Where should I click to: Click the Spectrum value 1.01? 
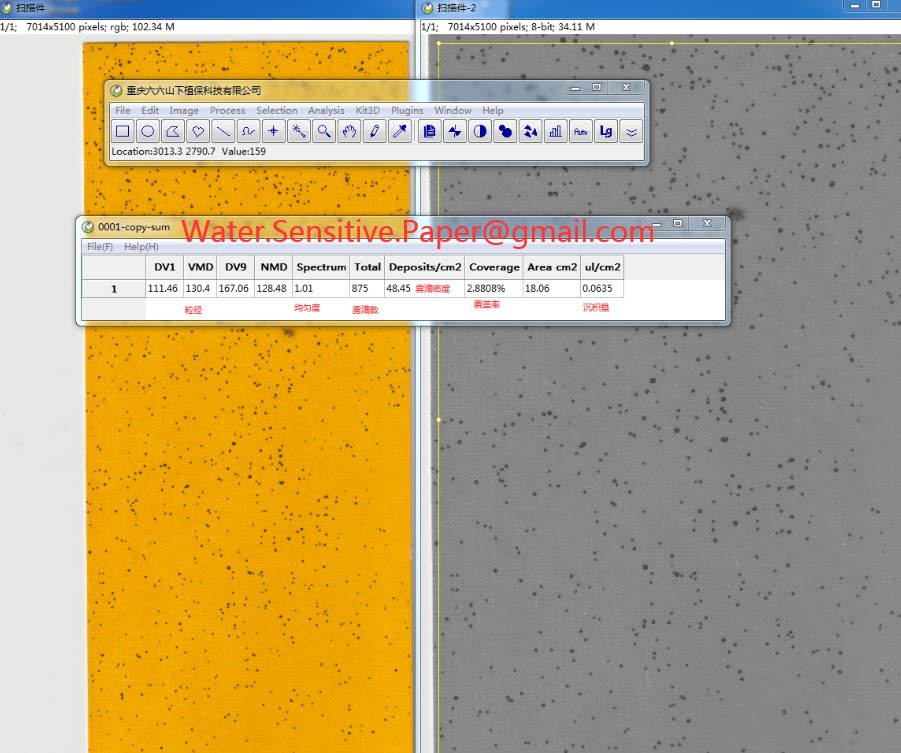tap(303, 289)
